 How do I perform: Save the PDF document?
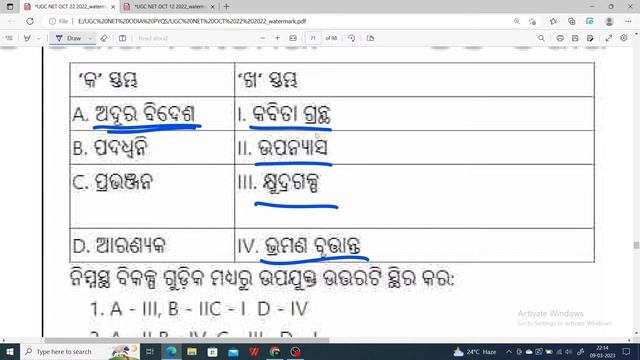pos(575,38)
